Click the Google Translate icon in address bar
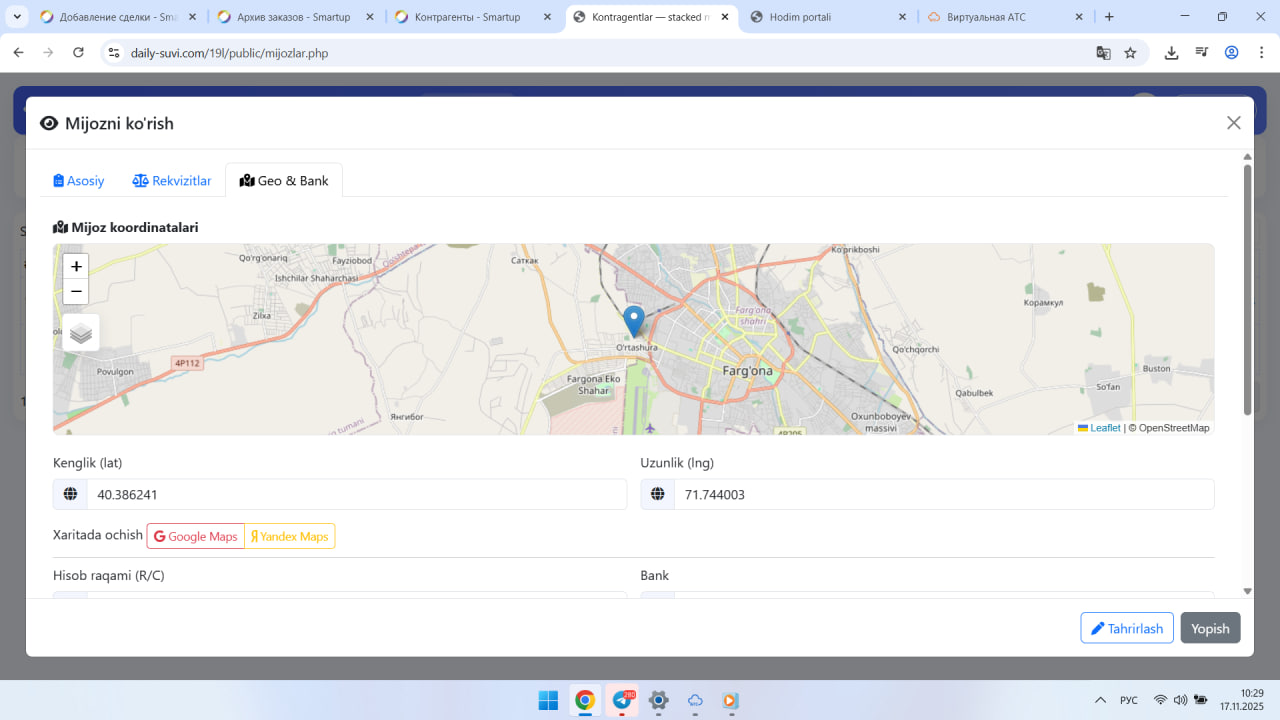Image resolution: width=1280 pixels, height=720 pixels. coord(1103,53)
